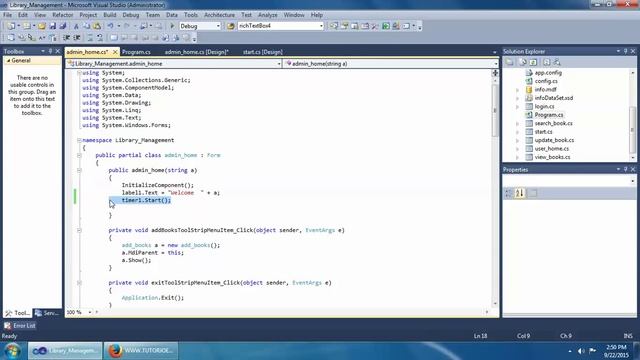Collapse the using directives code block
Screen dimensions: 640x360
click(79, 73)
